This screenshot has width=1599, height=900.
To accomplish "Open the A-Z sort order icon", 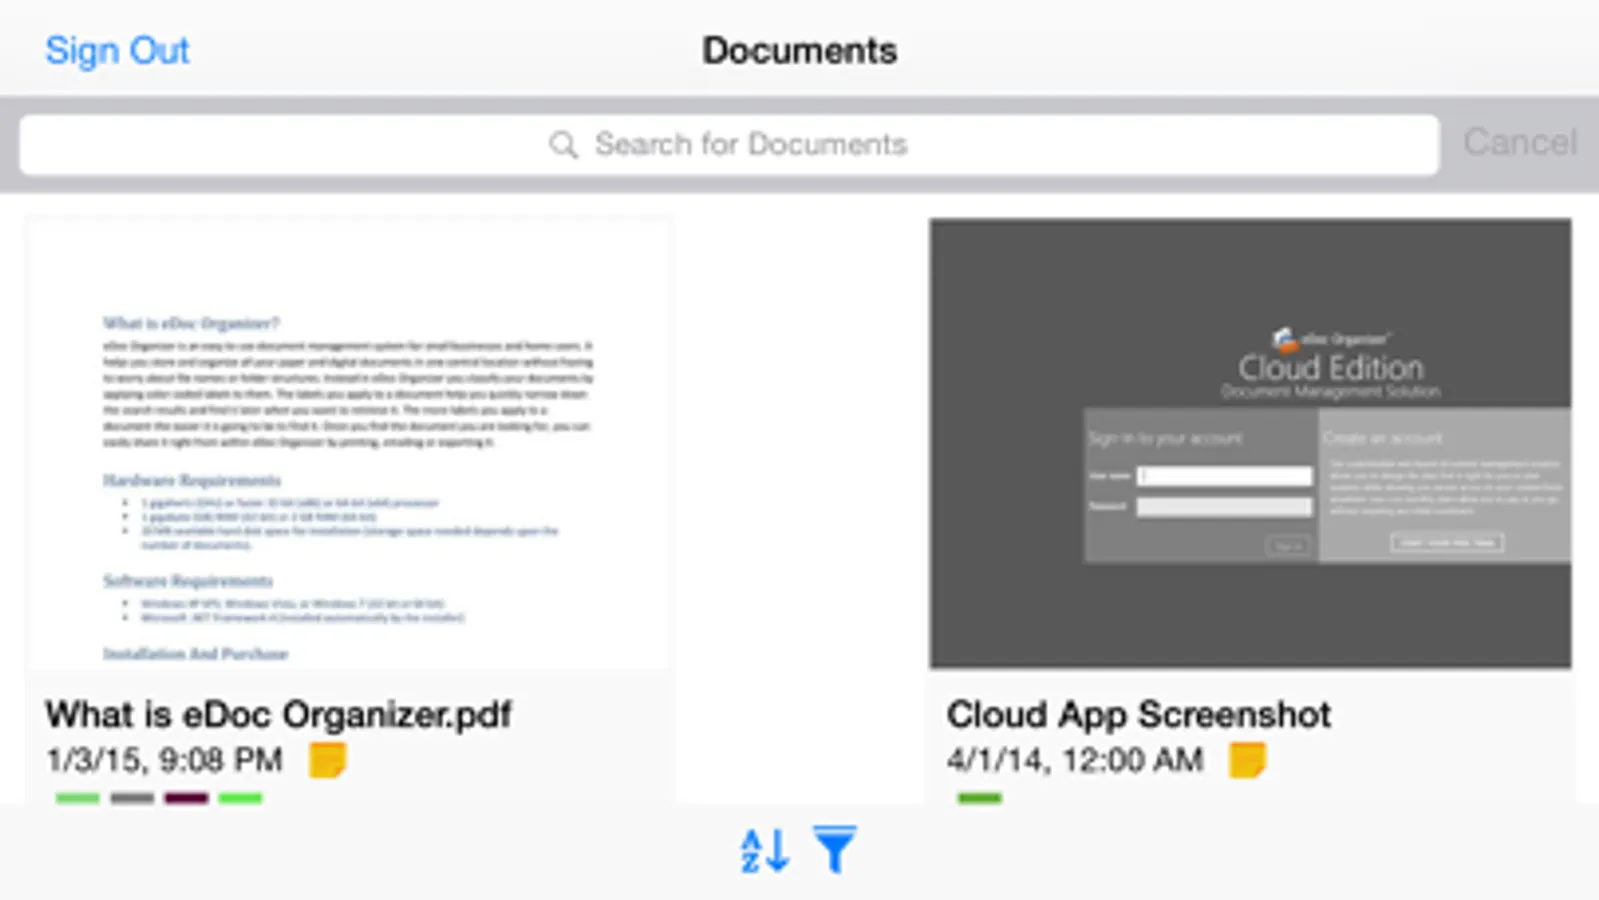I will (x=765, y=851).
